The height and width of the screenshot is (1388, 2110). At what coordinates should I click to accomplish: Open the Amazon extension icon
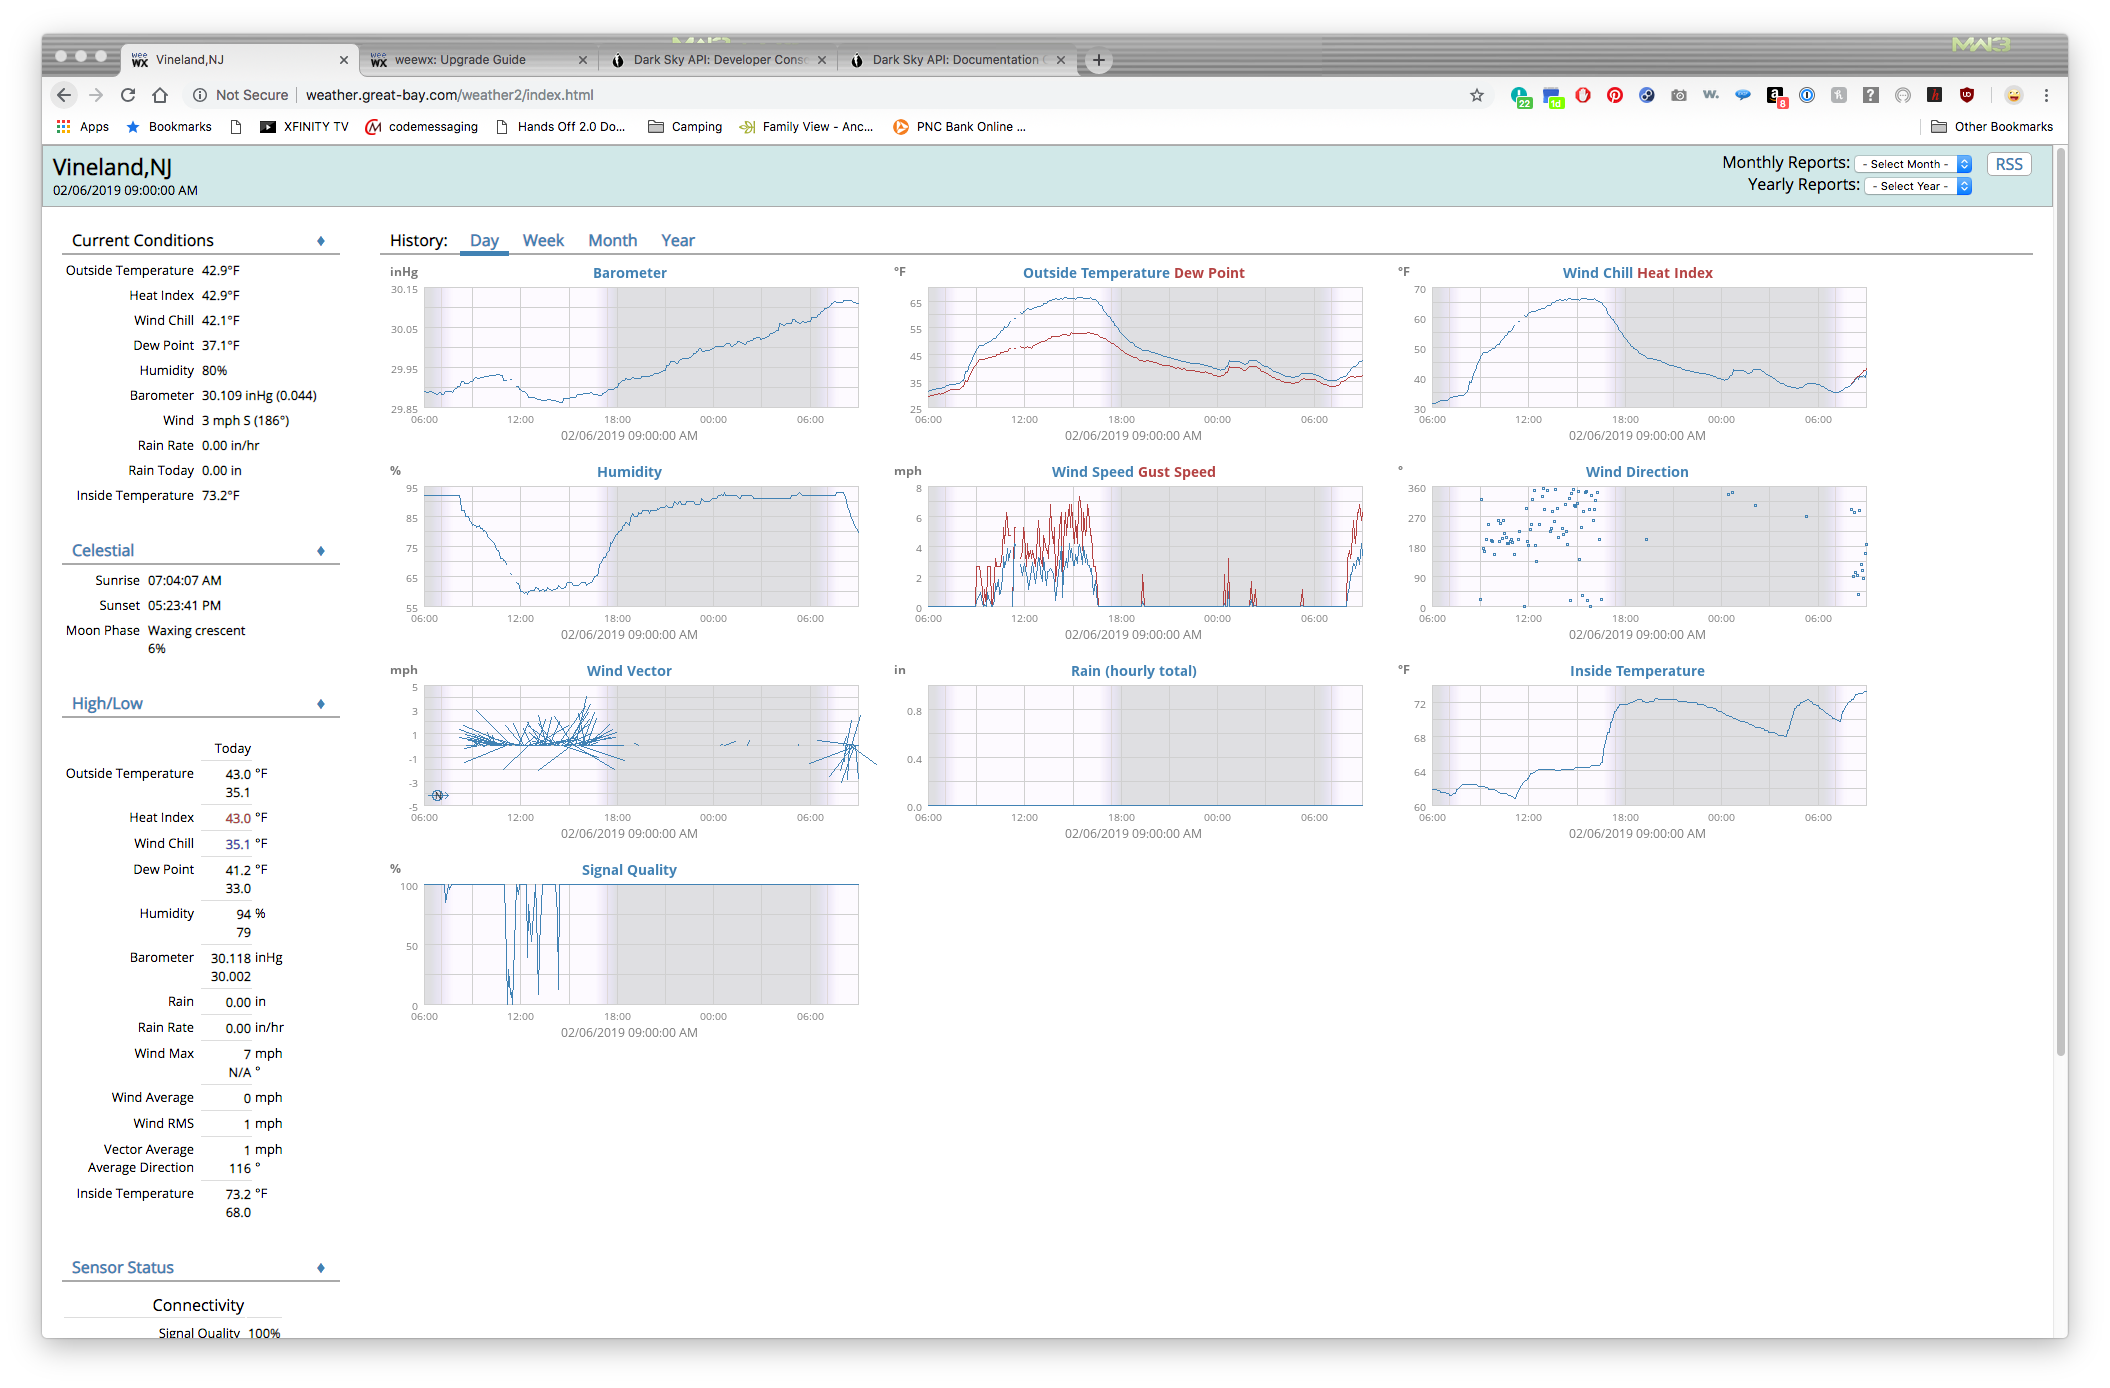tap(1775, 95)
